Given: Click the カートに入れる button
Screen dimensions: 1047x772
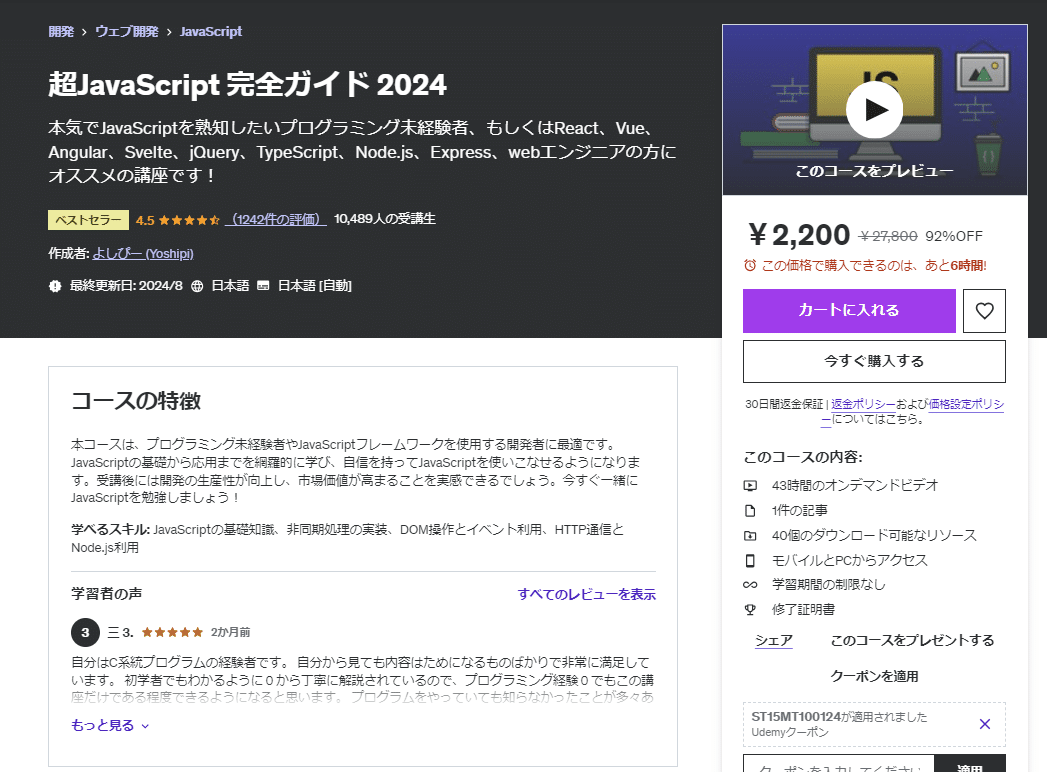Looking at the screenshot, I should pyautogui.click(x=849, y=311).
